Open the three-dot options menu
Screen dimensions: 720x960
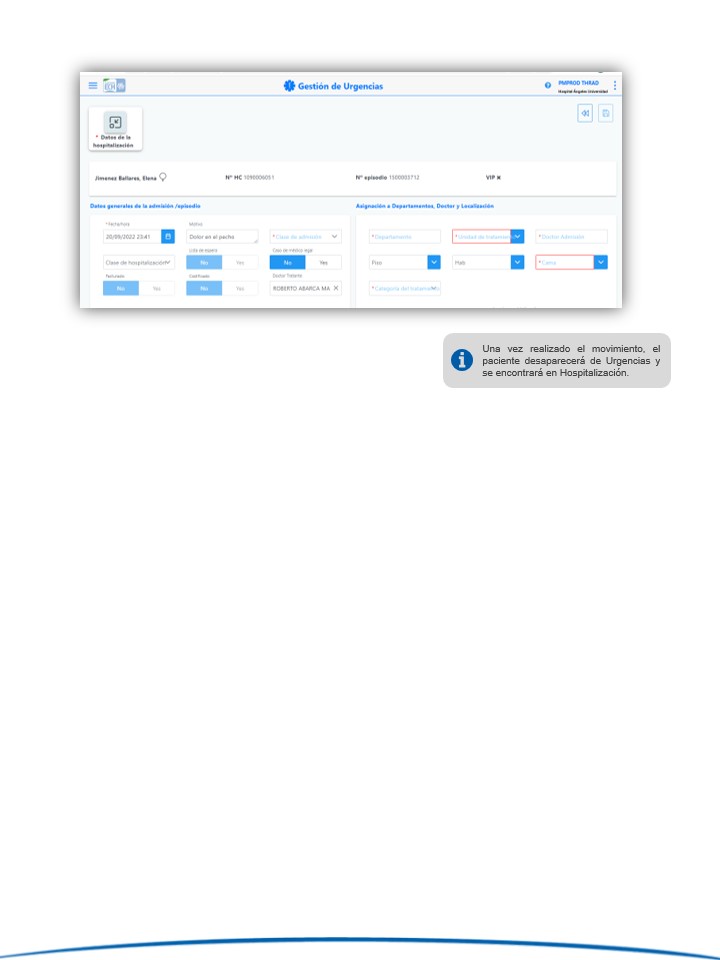[615, 85]
